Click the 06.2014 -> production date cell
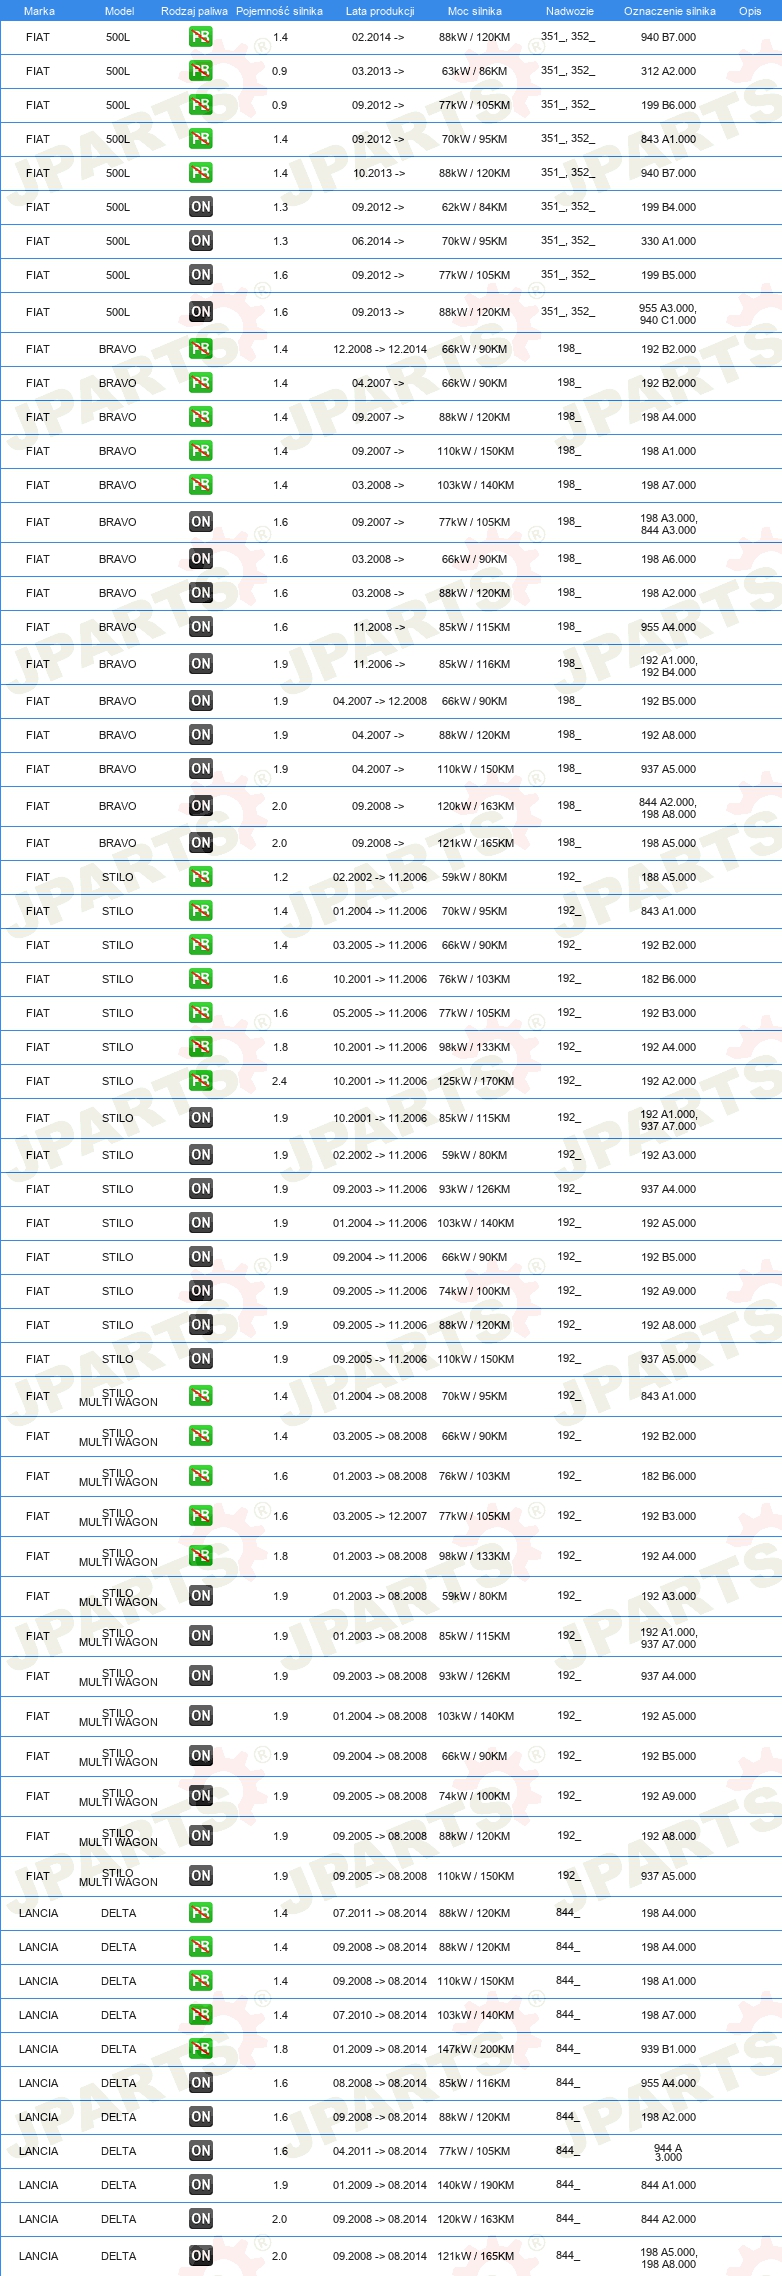This screenshot has height=2276, width=782. [378, 241]
